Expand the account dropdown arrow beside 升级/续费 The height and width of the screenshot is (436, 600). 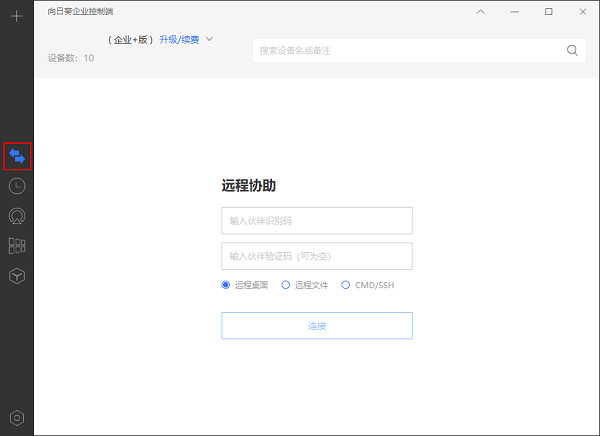point(210,39)
